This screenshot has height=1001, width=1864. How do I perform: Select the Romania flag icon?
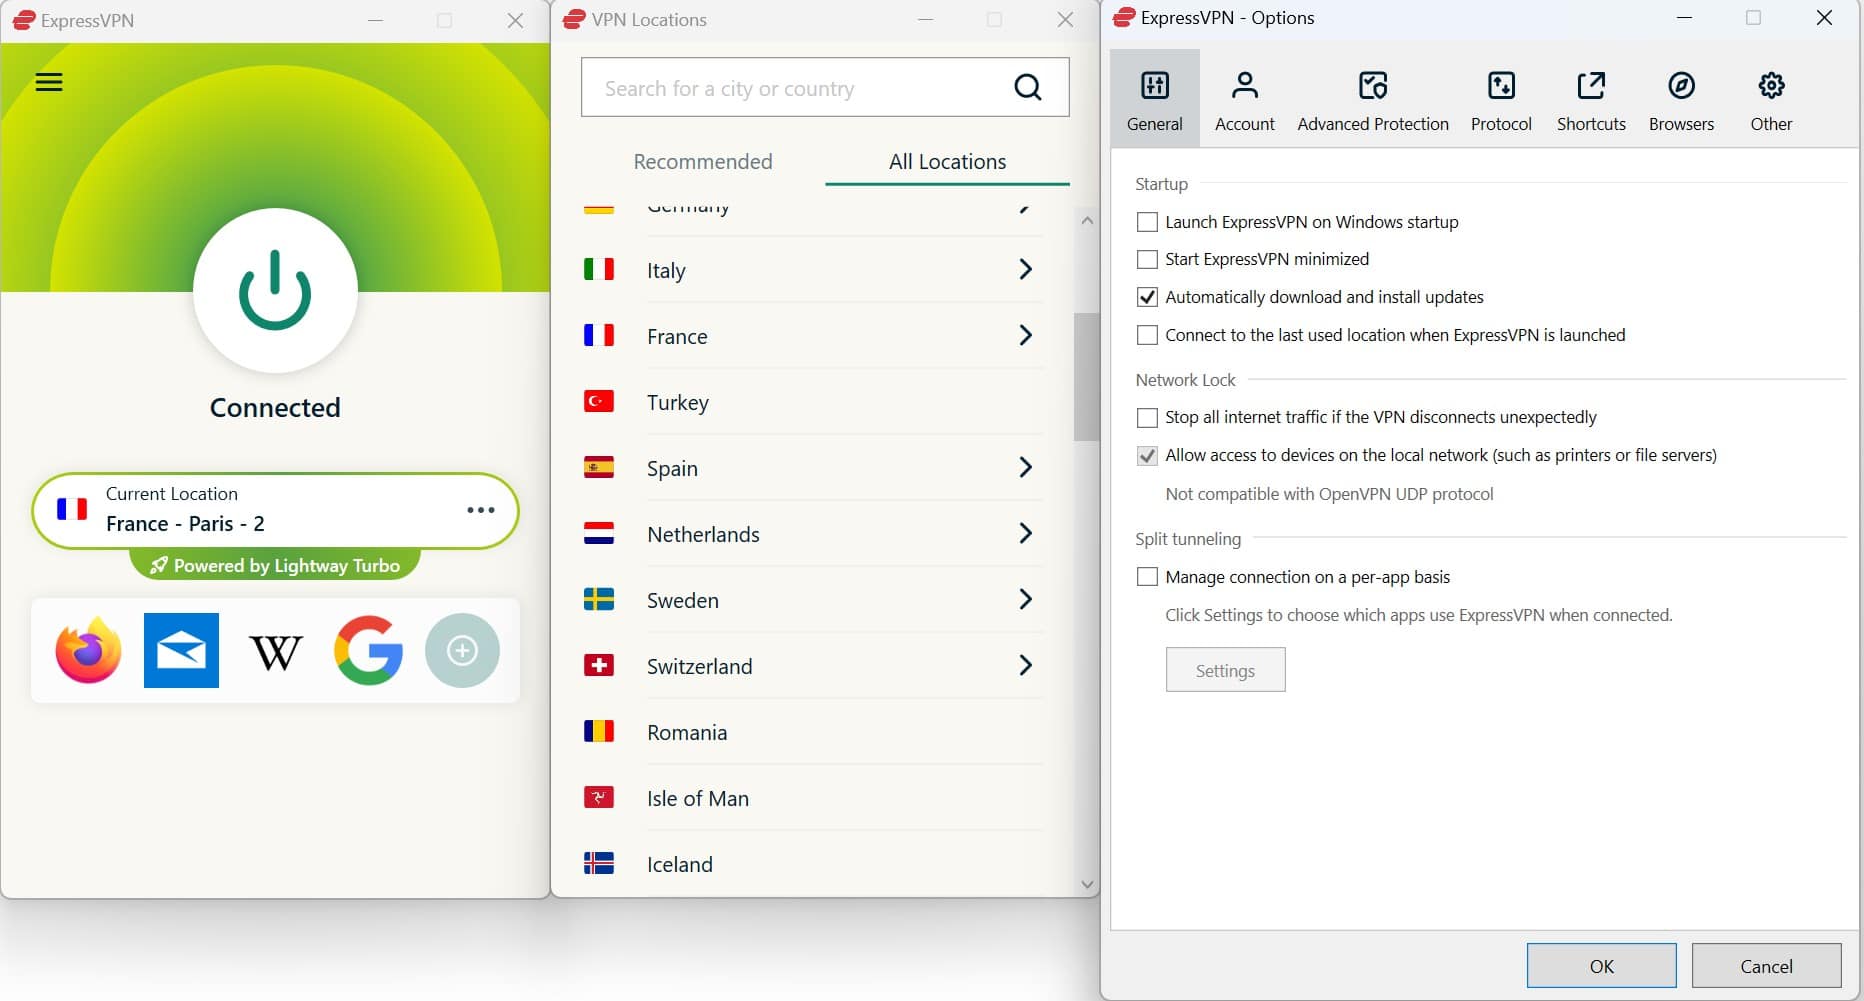pyautogui.click(x=599, y=731)
